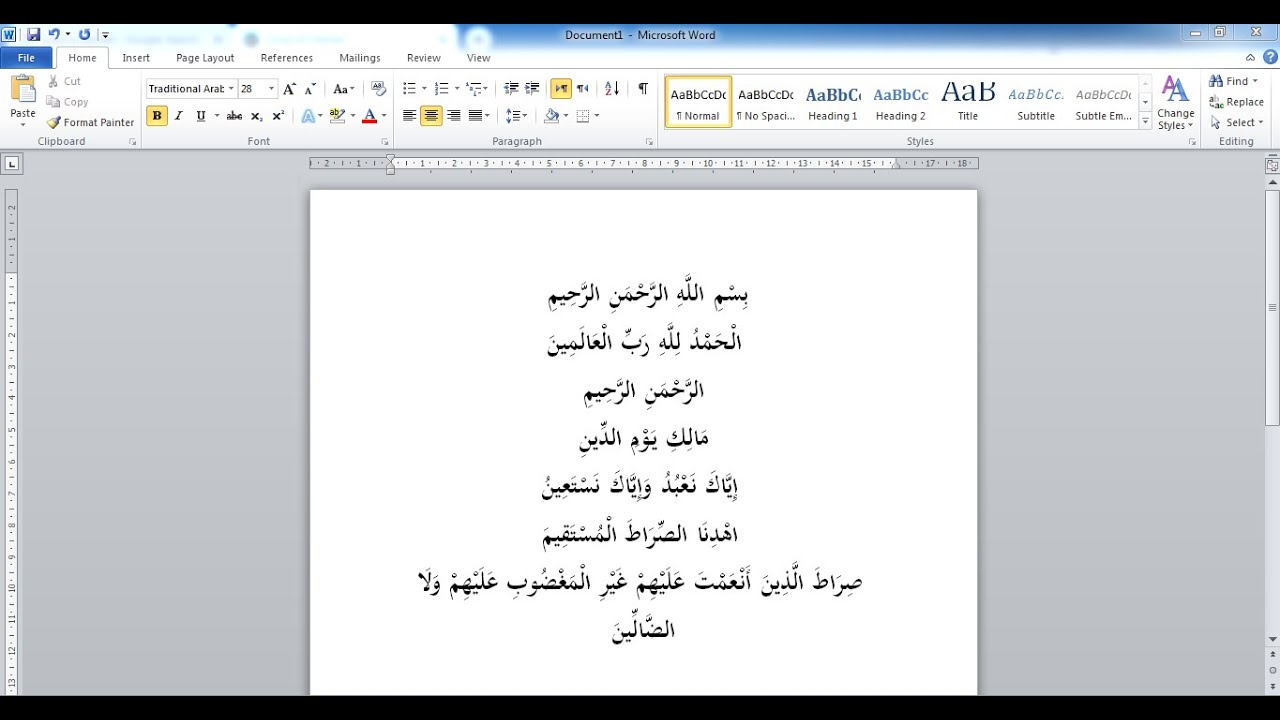This screenshot has height=720, width=1280.
Task: Toggle Underline formatting
Action: pyautogui.click(x=201, y=116)
